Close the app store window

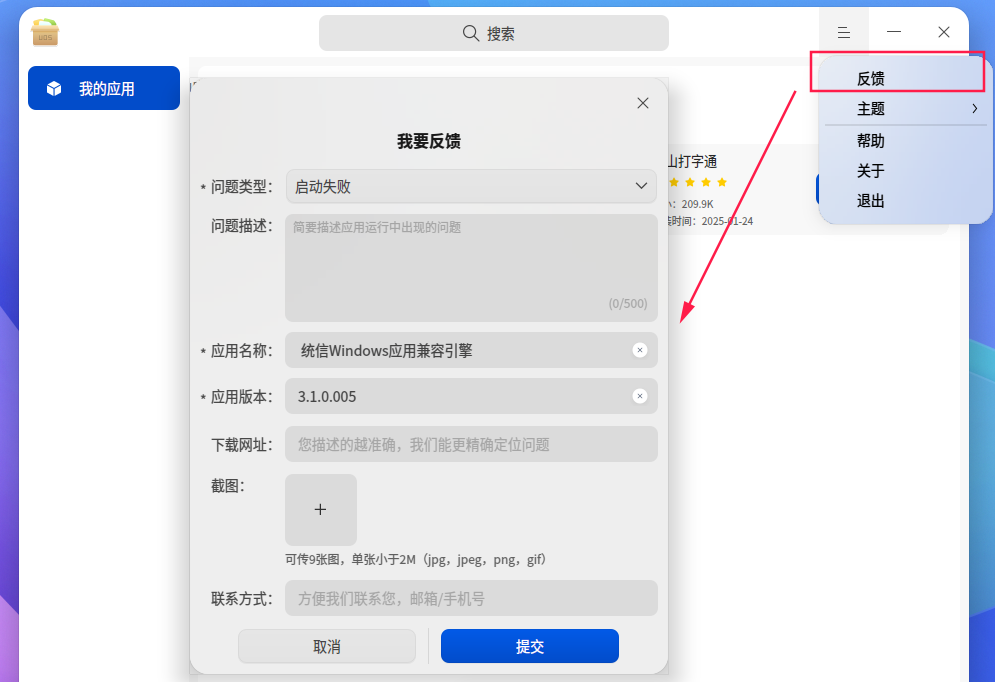(x=944, y=32)
